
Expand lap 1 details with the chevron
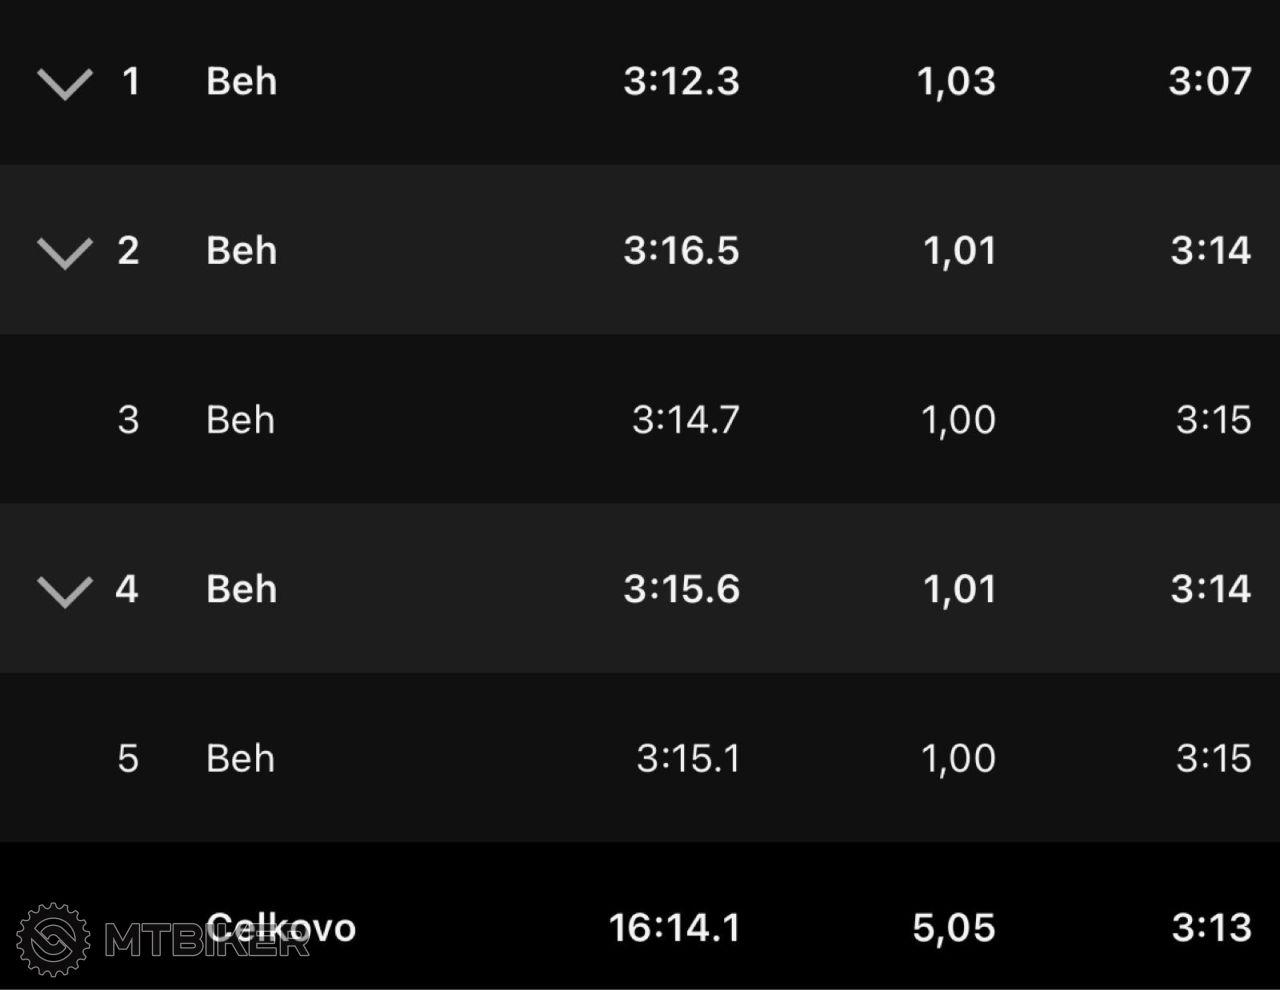pos(65,84)
